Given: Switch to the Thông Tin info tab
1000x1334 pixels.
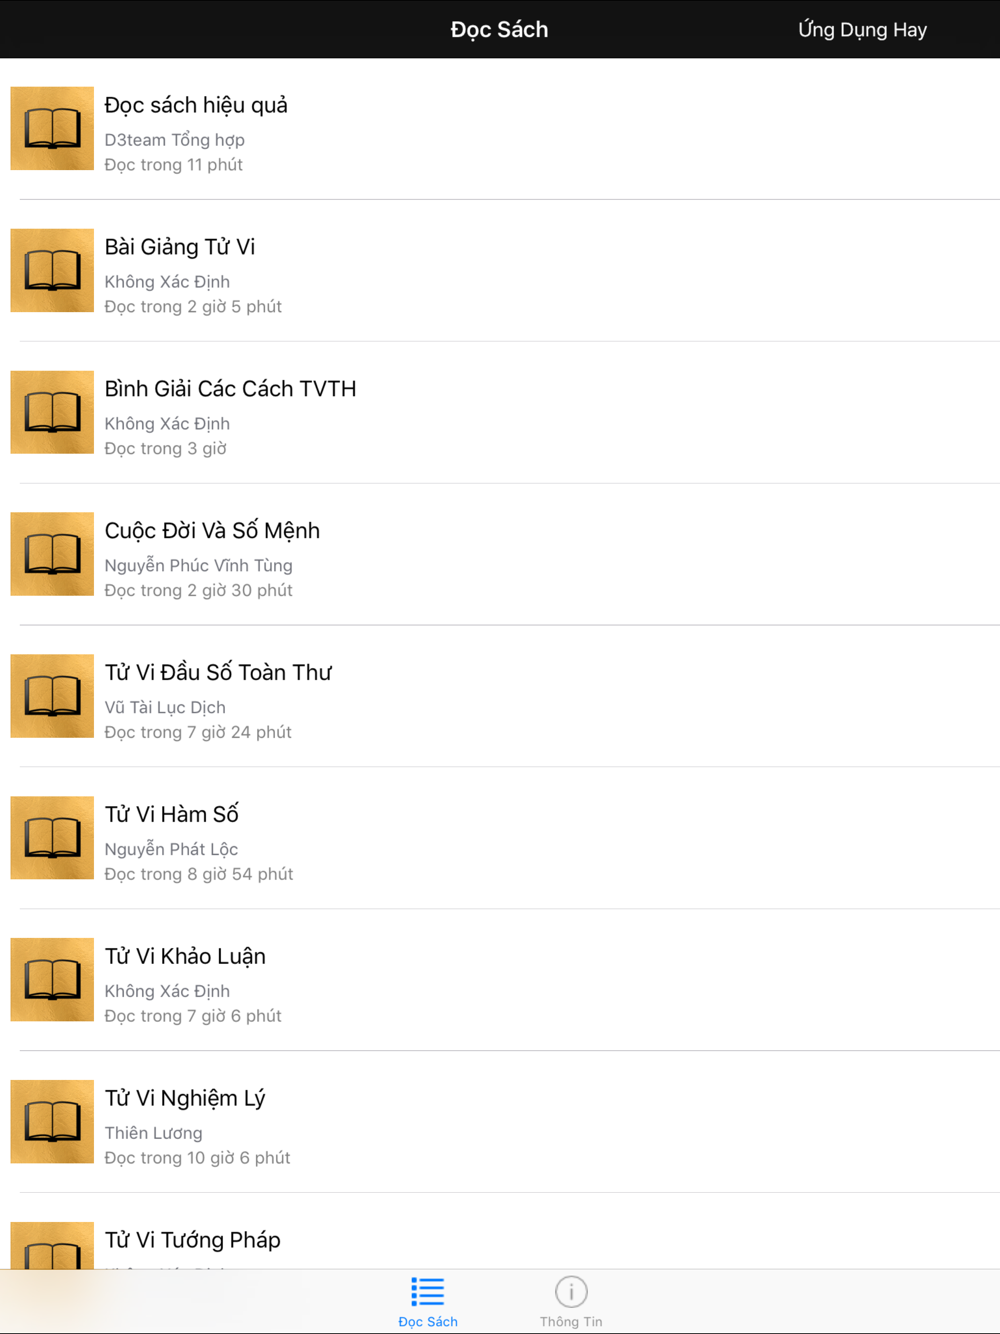Looking at the screenshot, I should (571, 1301).
